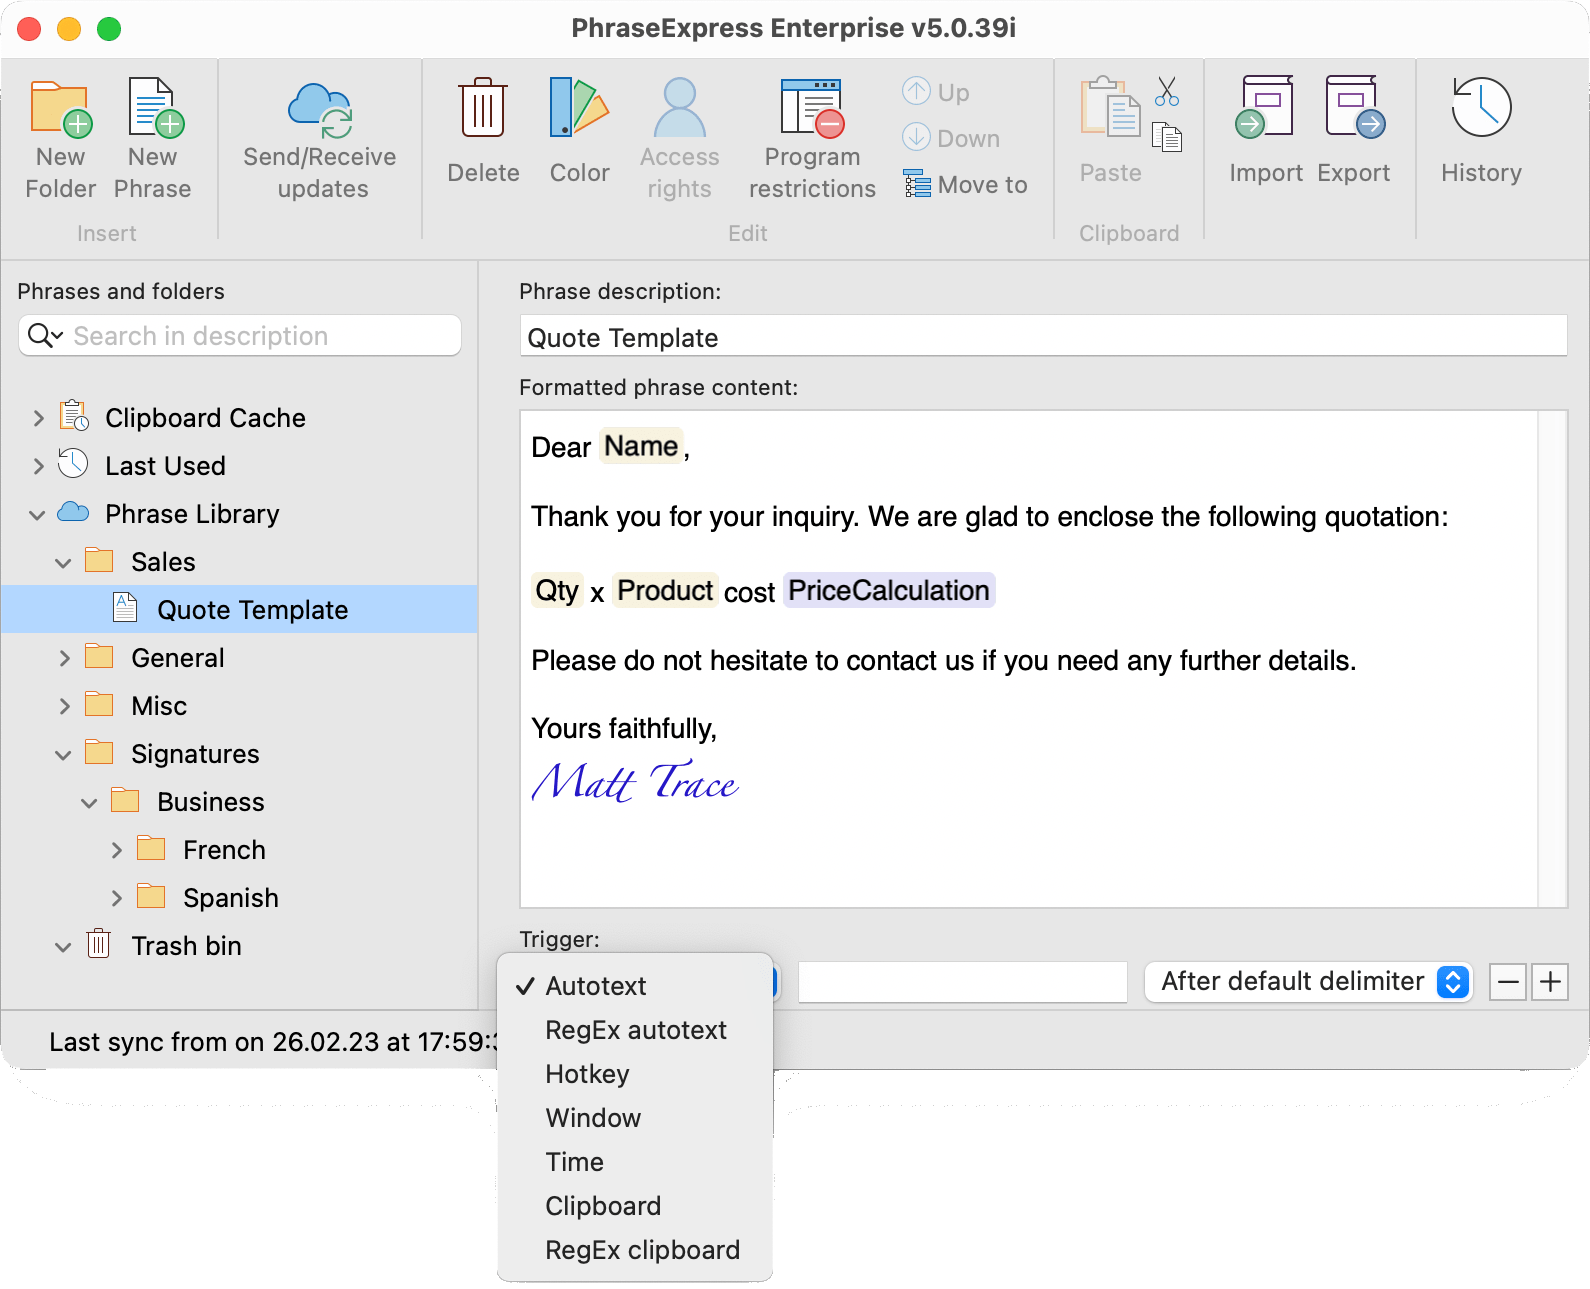
Task: Click the Export icon
Action: click(x=1355, y=107)
